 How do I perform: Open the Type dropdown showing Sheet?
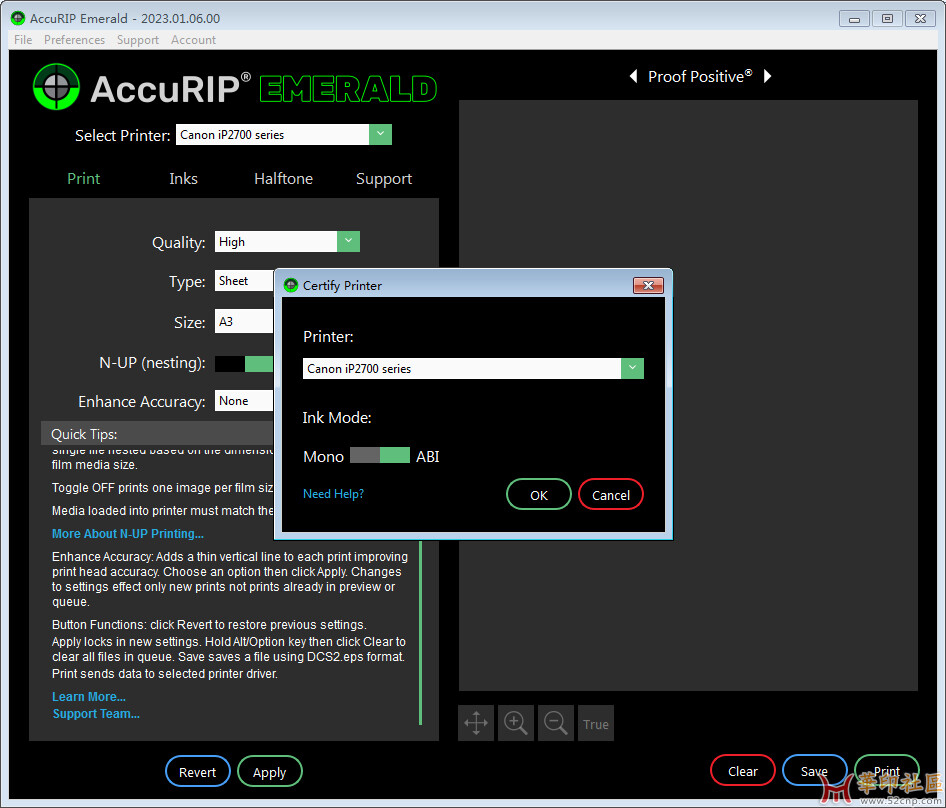[244, 281]
